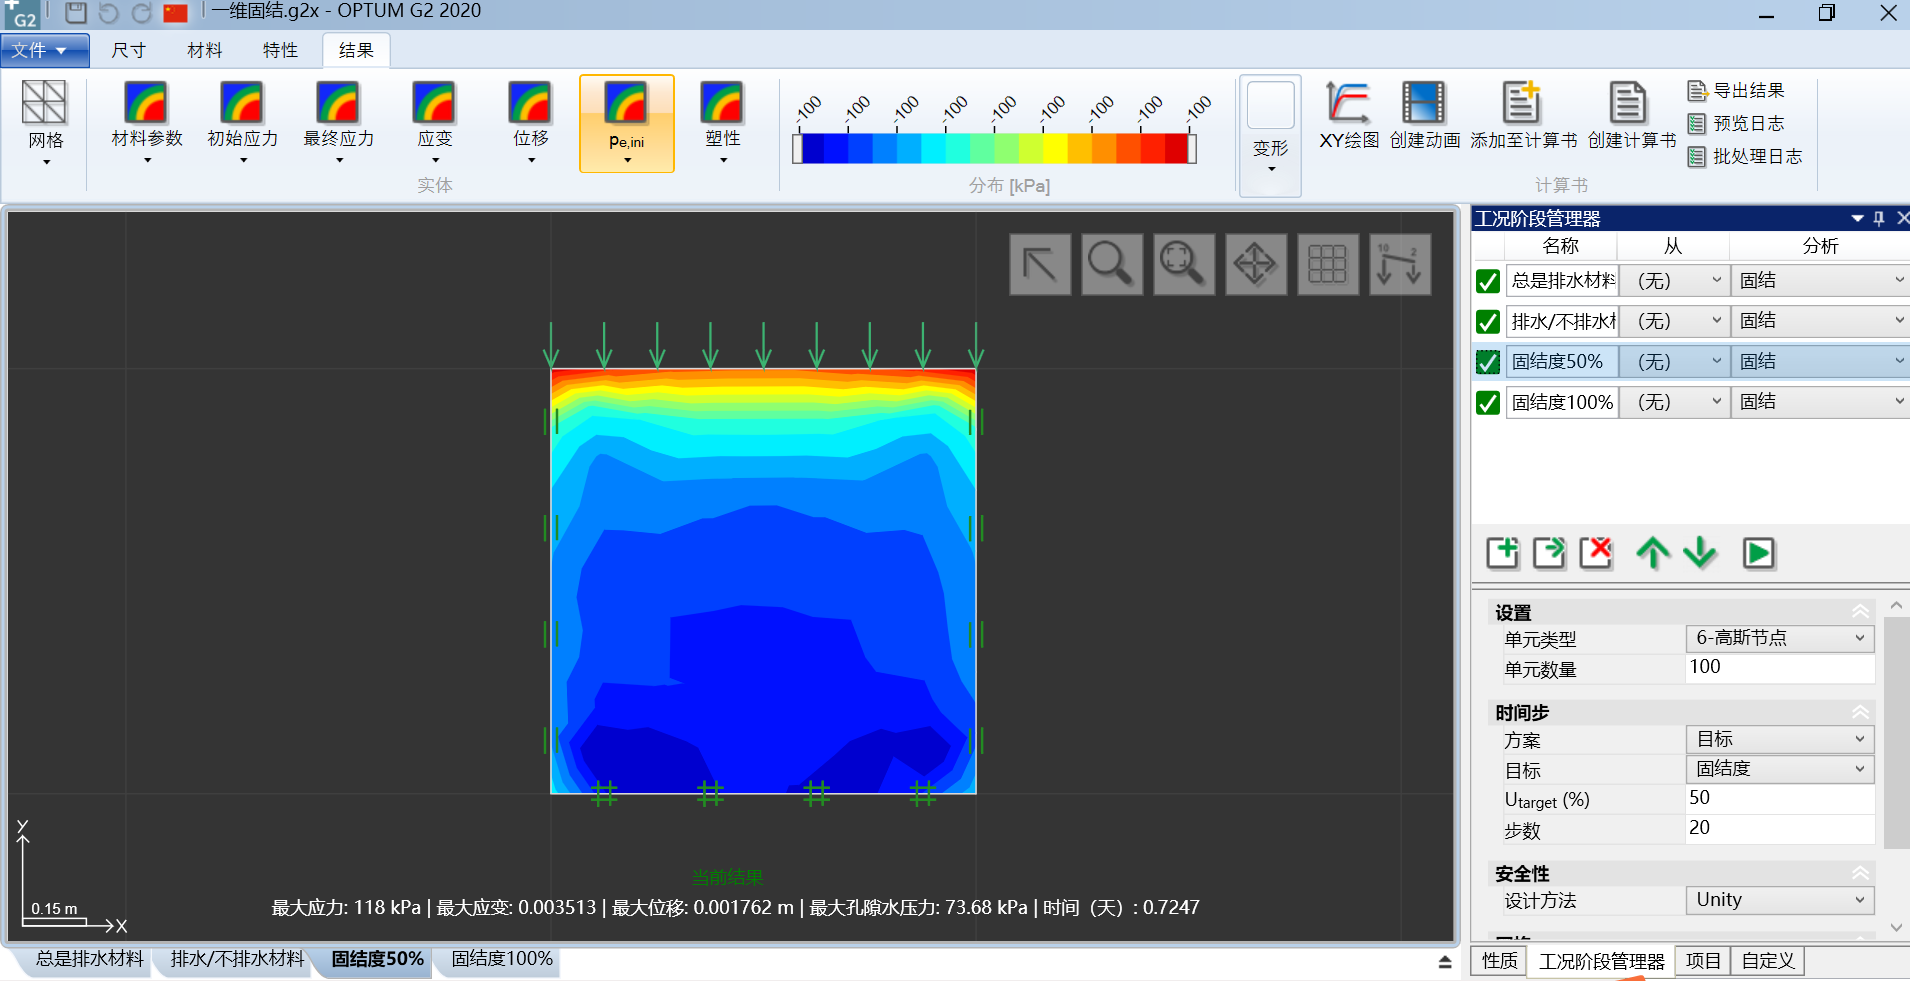Click the pan move tool in viewport
1910x981 pixels.
coord(1256,265)
